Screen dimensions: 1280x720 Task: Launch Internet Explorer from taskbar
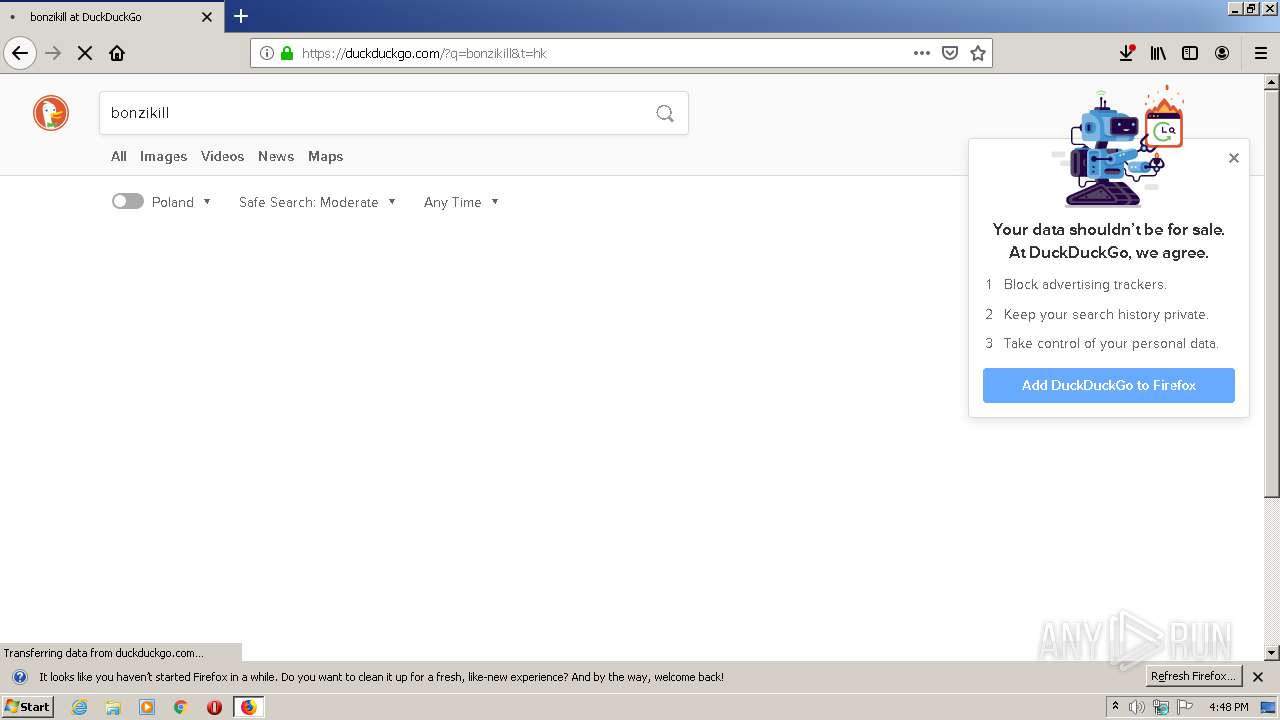tap(79, 707)
